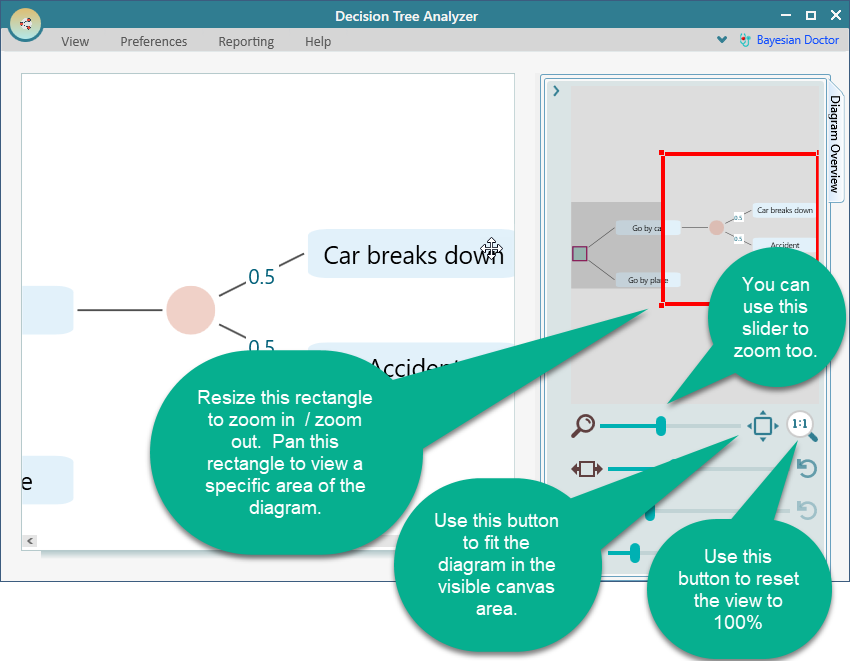Click the reset arrow next to horizontal spacing slider

coord(806,468)
